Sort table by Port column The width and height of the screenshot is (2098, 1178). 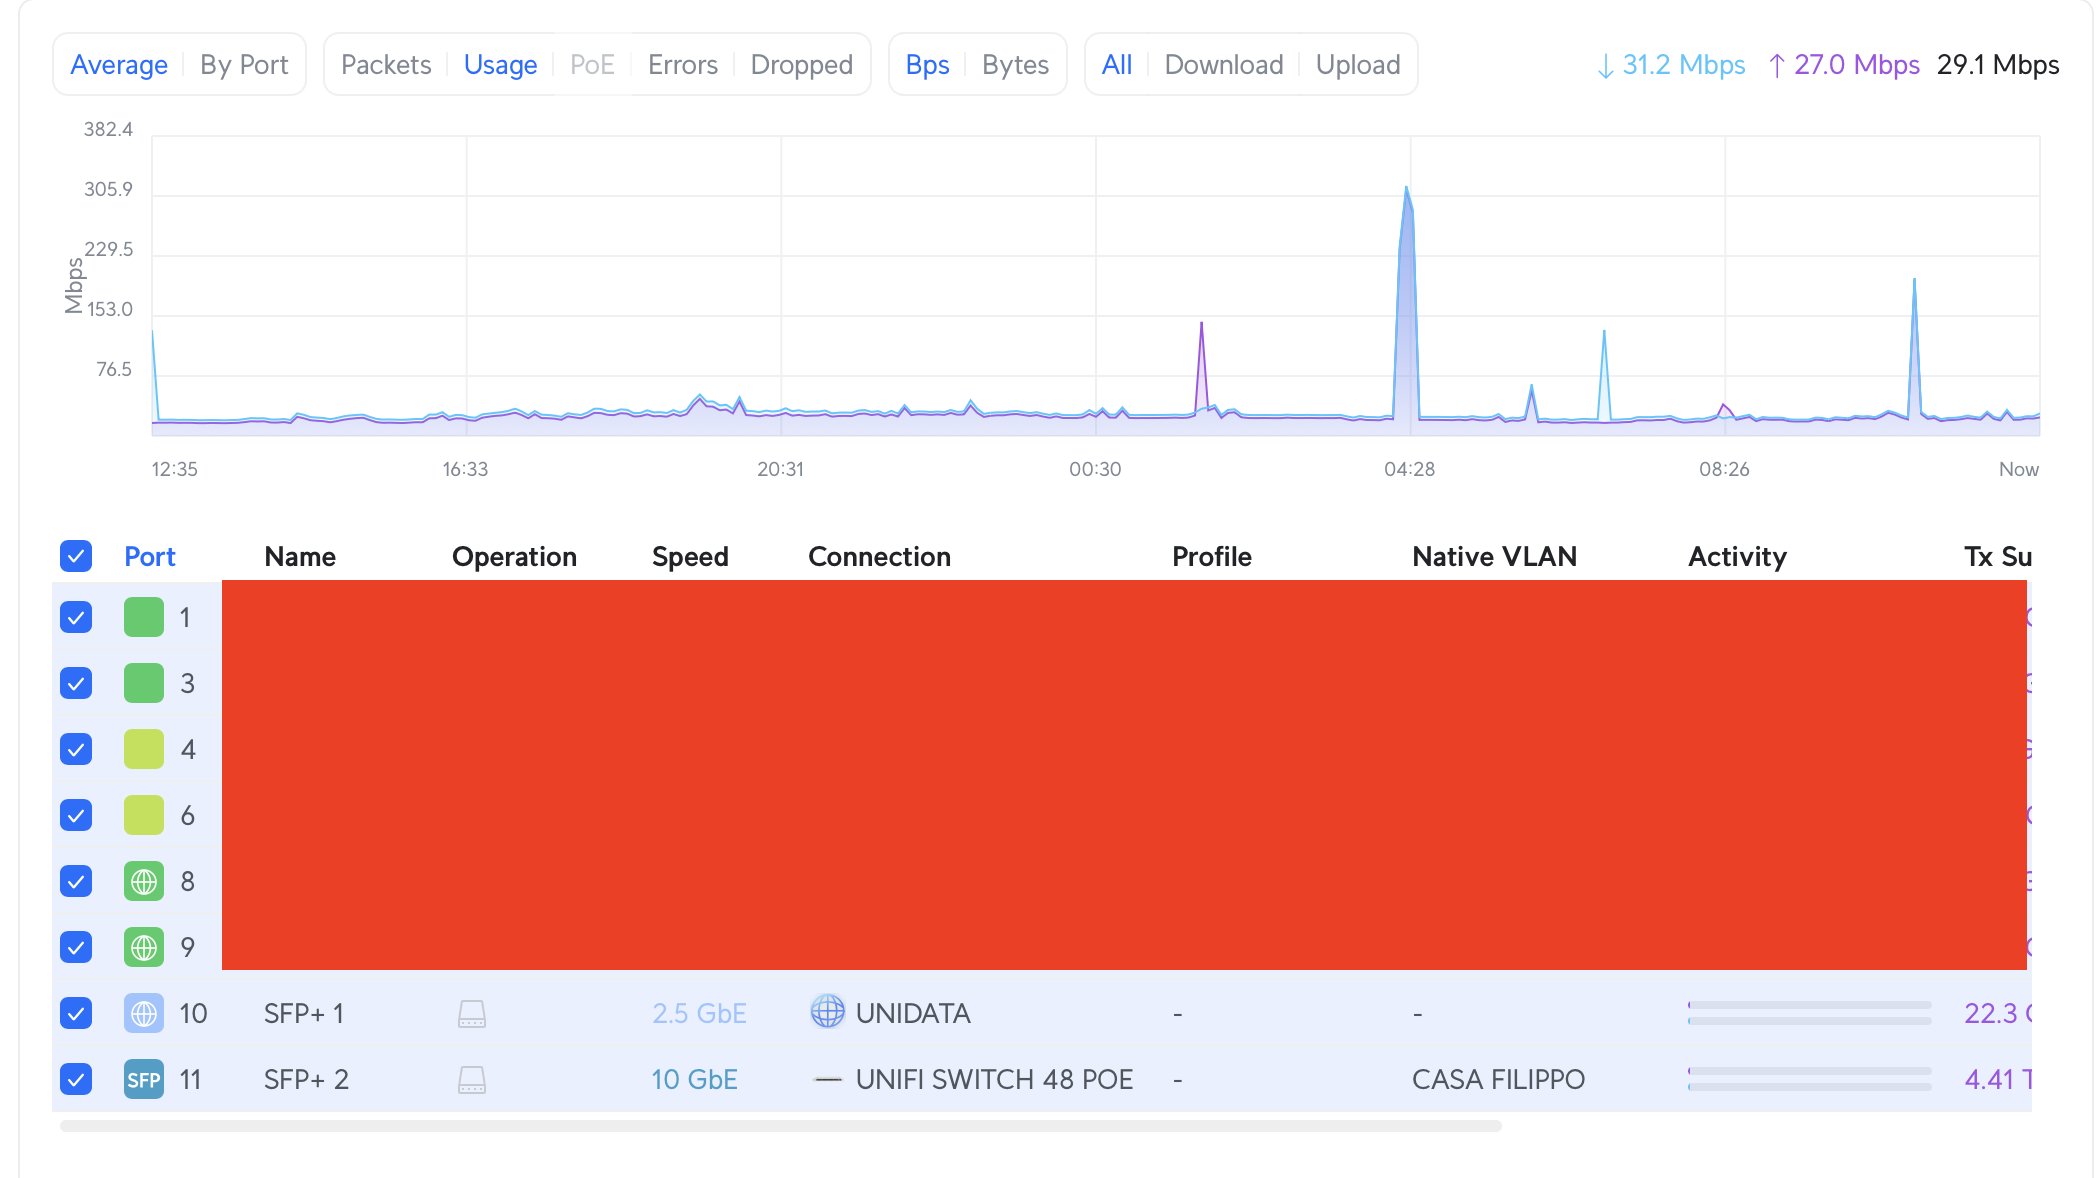pos(149,556)
